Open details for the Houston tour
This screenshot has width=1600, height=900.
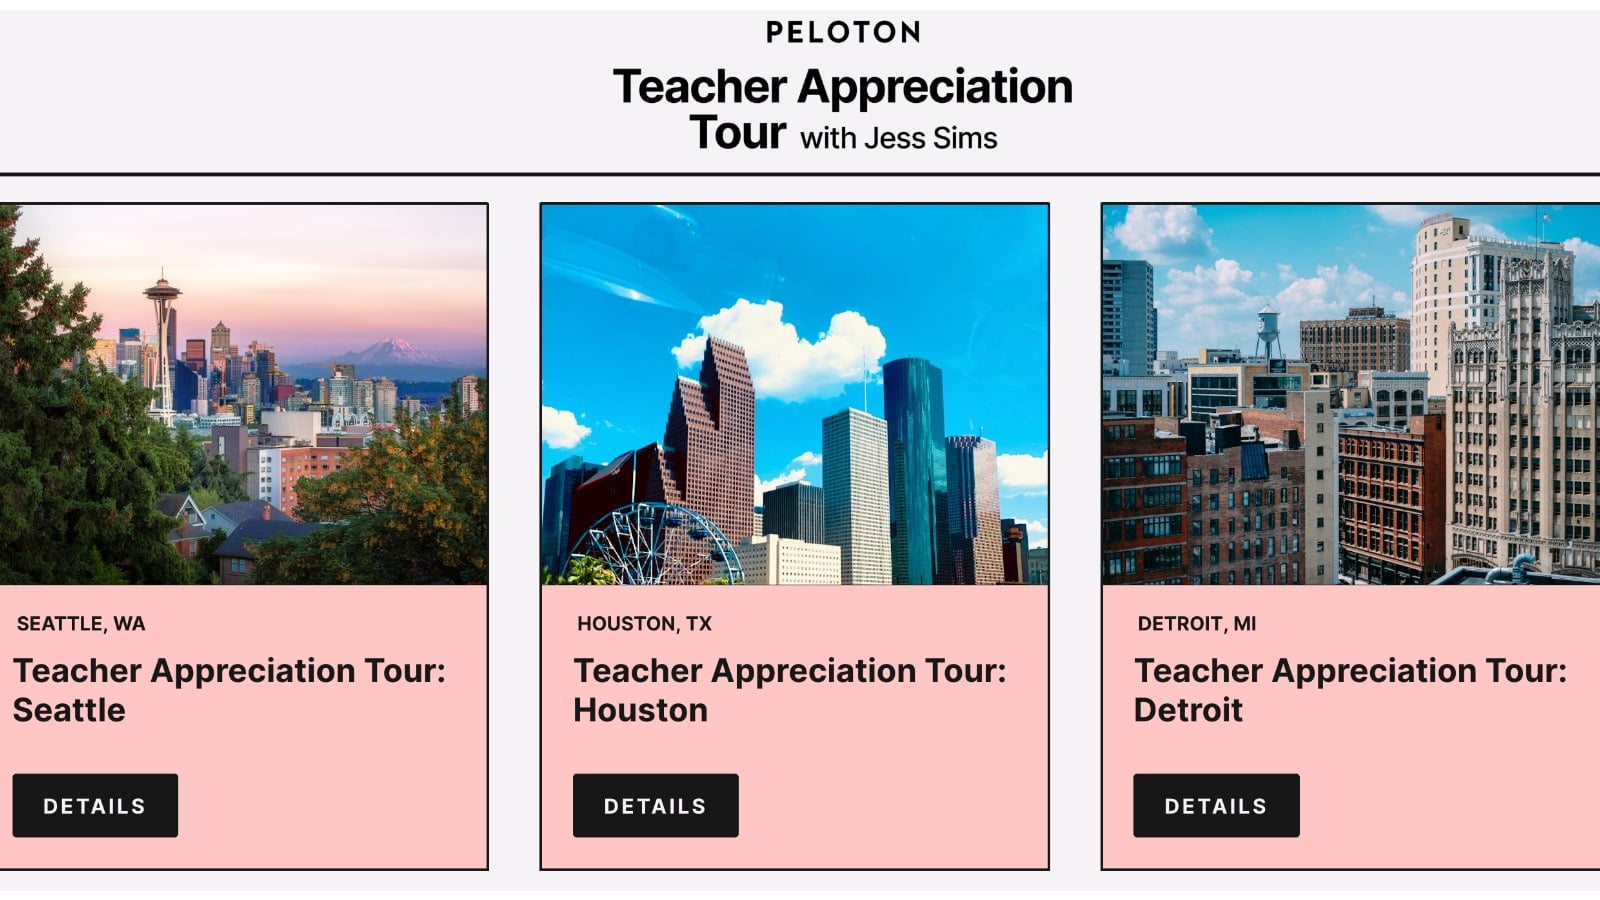pyautogui.click(x=655, y=805)
